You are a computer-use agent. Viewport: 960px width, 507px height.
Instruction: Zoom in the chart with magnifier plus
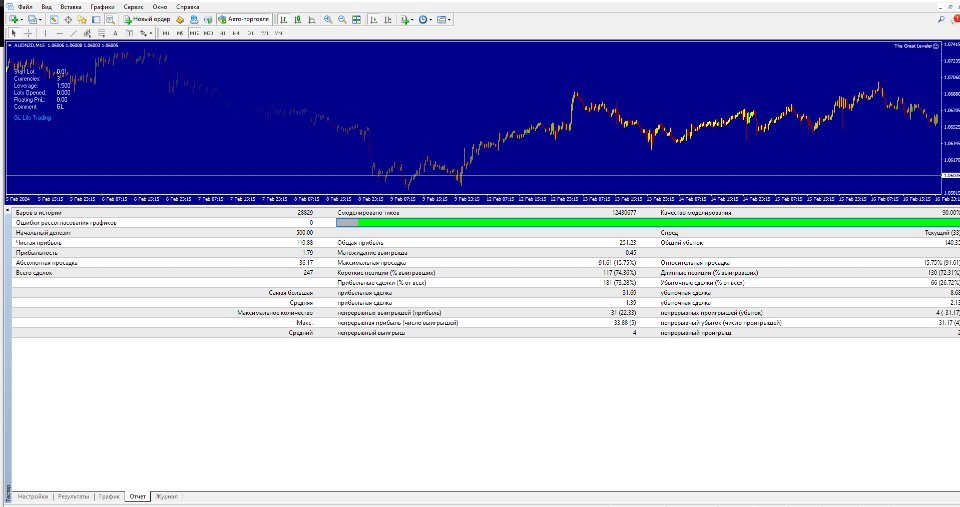[328, 20]
